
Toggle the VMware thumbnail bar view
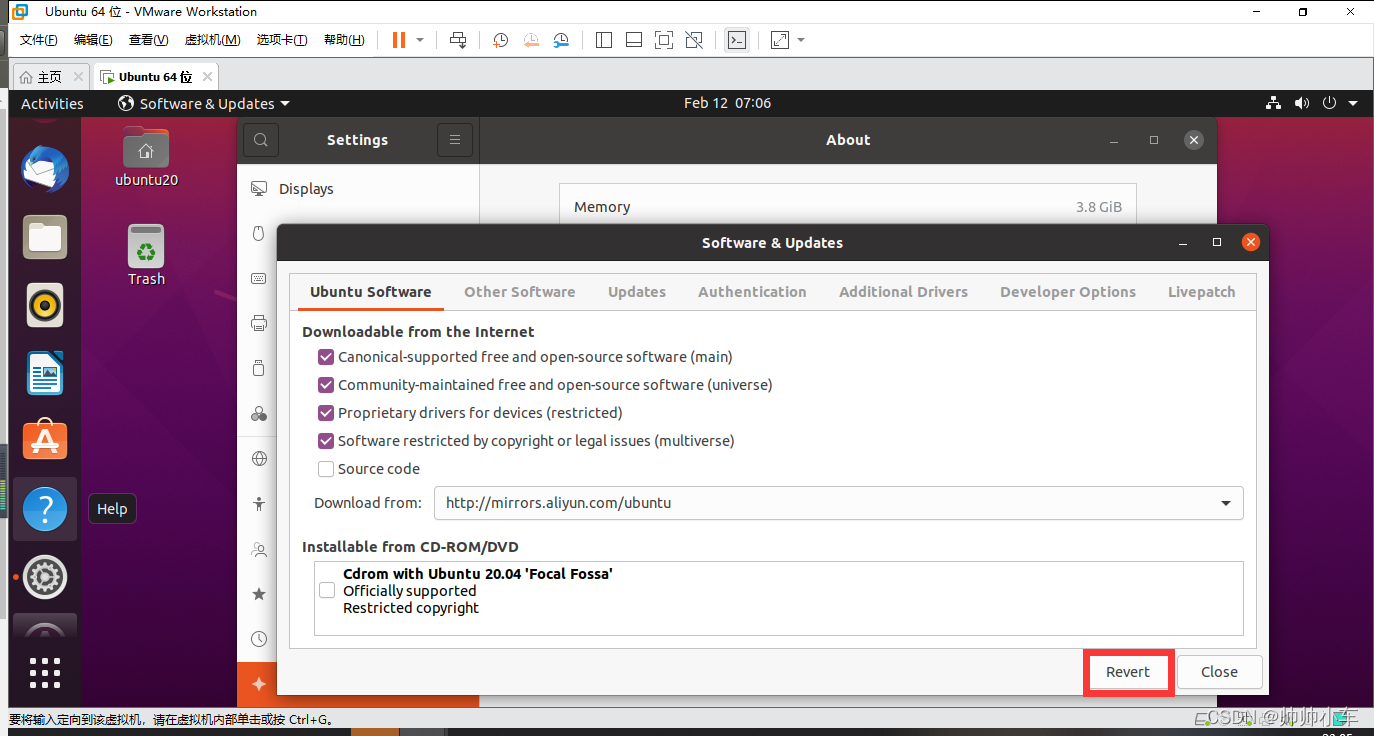(x=633, y=40)
